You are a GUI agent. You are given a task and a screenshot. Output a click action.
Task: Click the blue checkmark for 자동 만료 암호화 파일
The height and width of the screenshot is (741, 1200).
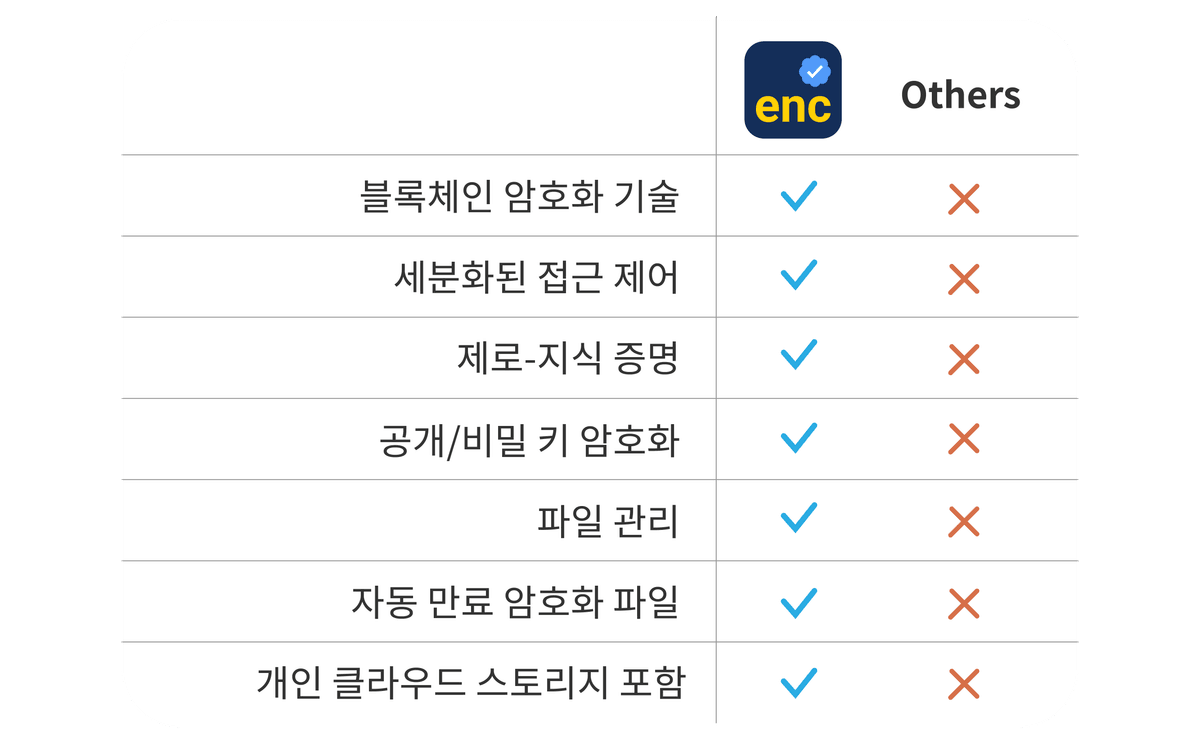(x=798, y=601)
